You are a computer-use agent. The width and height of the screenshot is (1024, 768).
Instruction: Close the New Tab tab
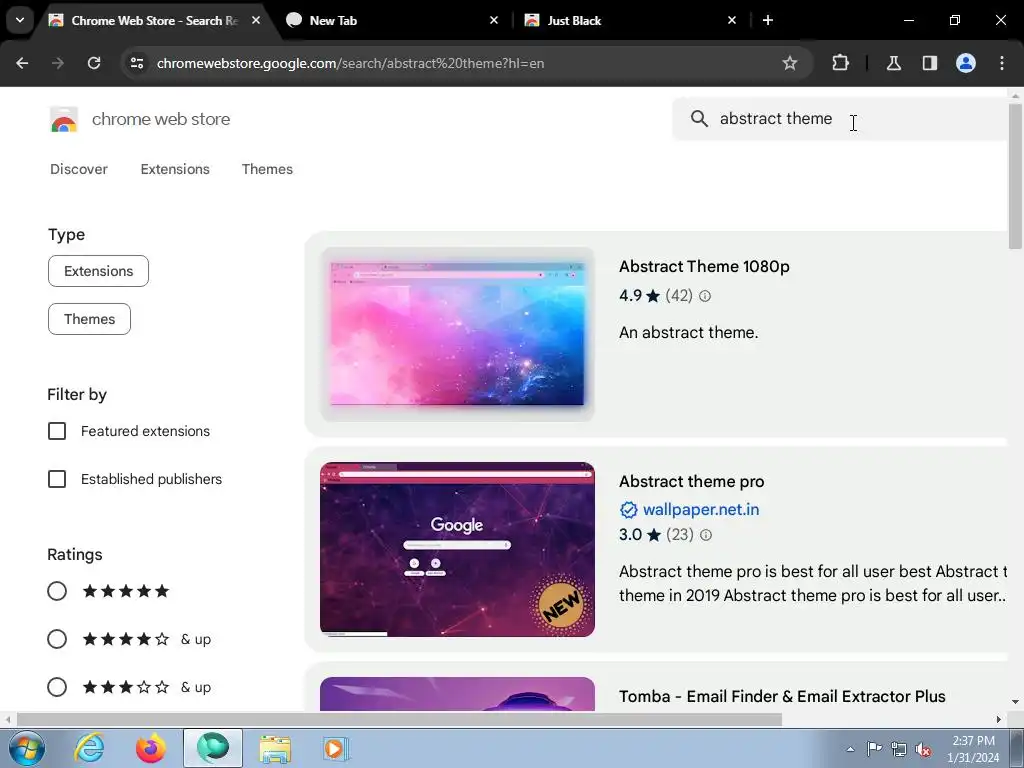coord(494,20)
